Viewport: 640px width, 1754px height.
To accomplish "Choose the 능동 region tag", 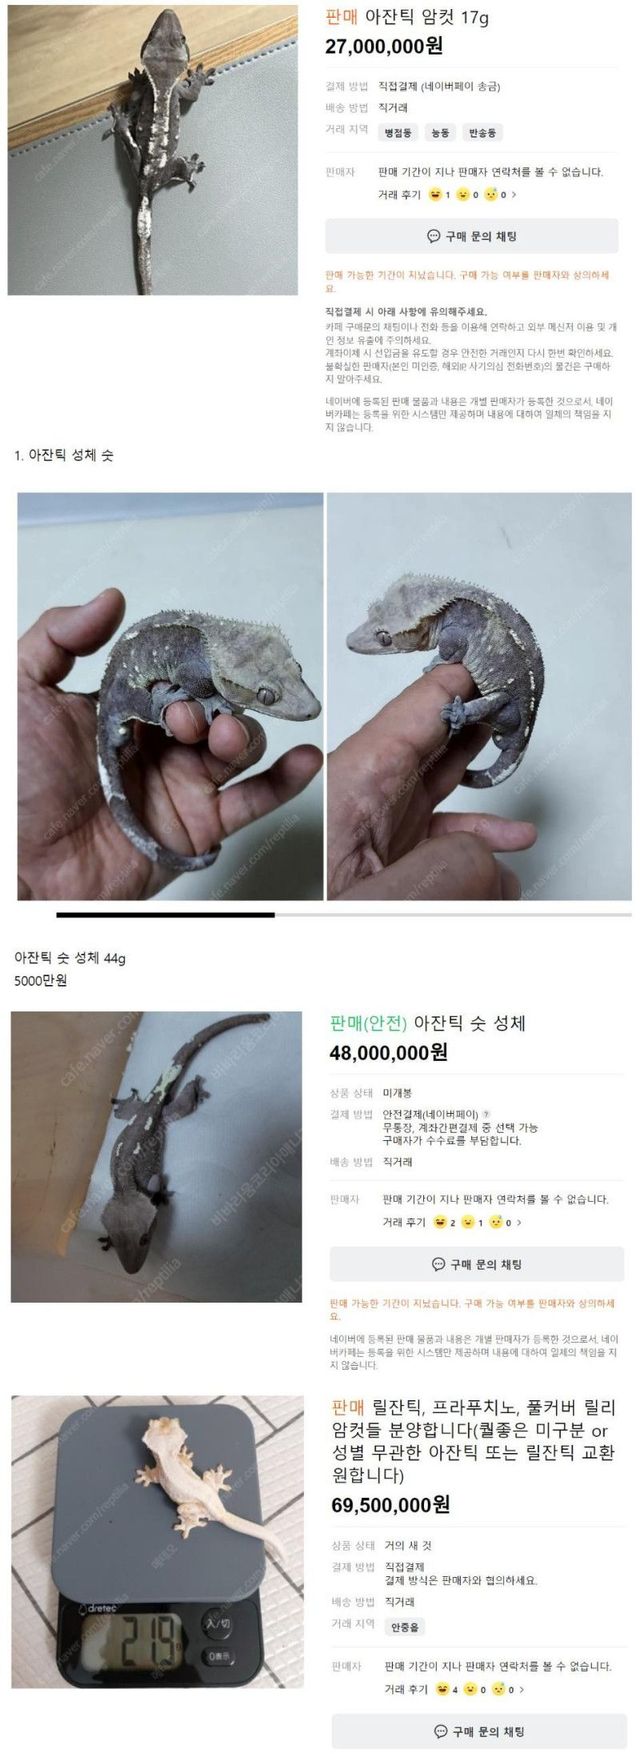I will click(x=440, y=132).
